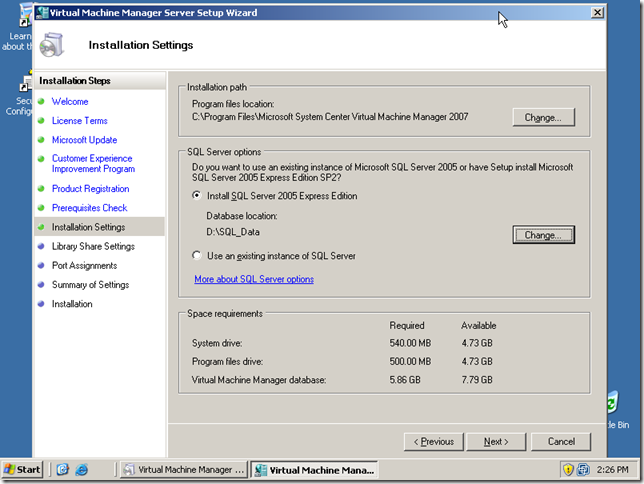Click the 7.79 GB available database value
644x484 pixels.
click(x=477, y=380)
